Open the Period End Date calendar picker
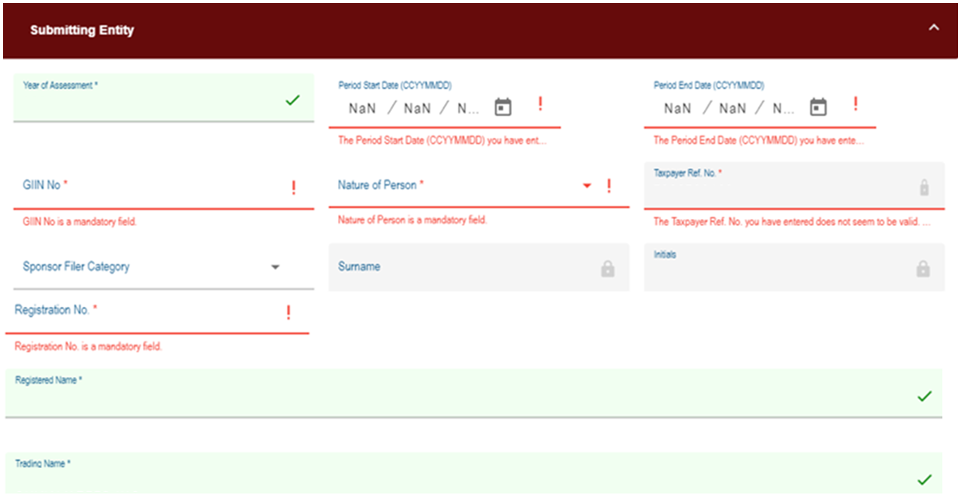 818,107
